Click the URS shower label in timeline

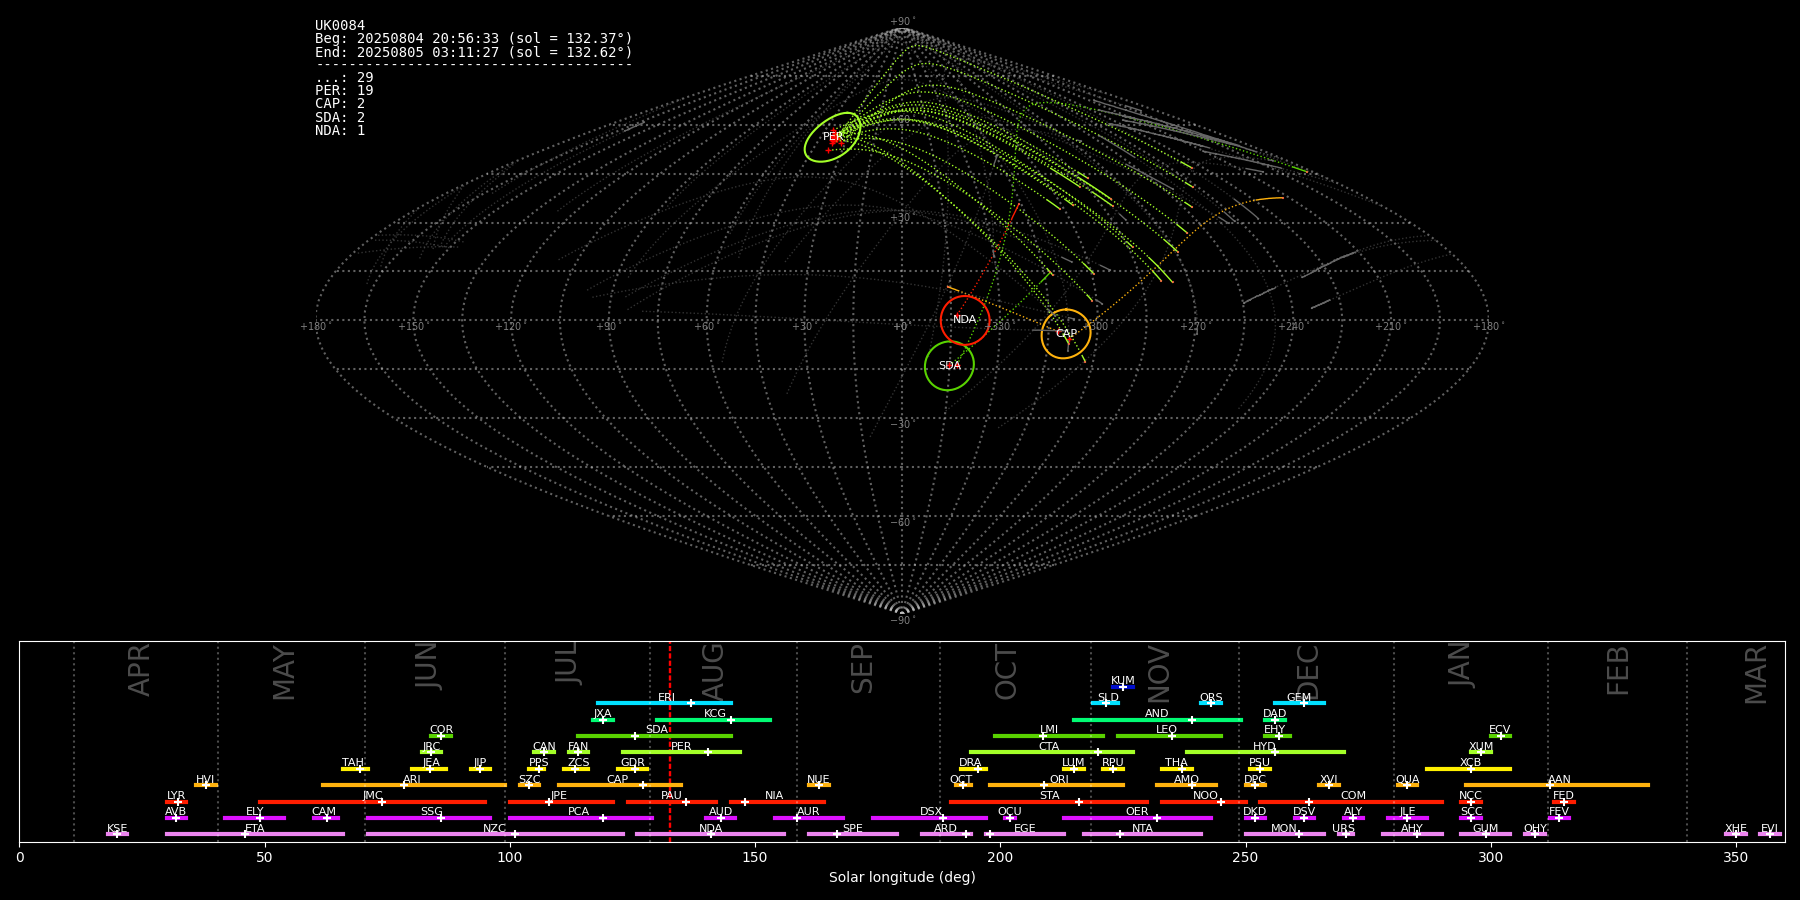(1343, 829)
